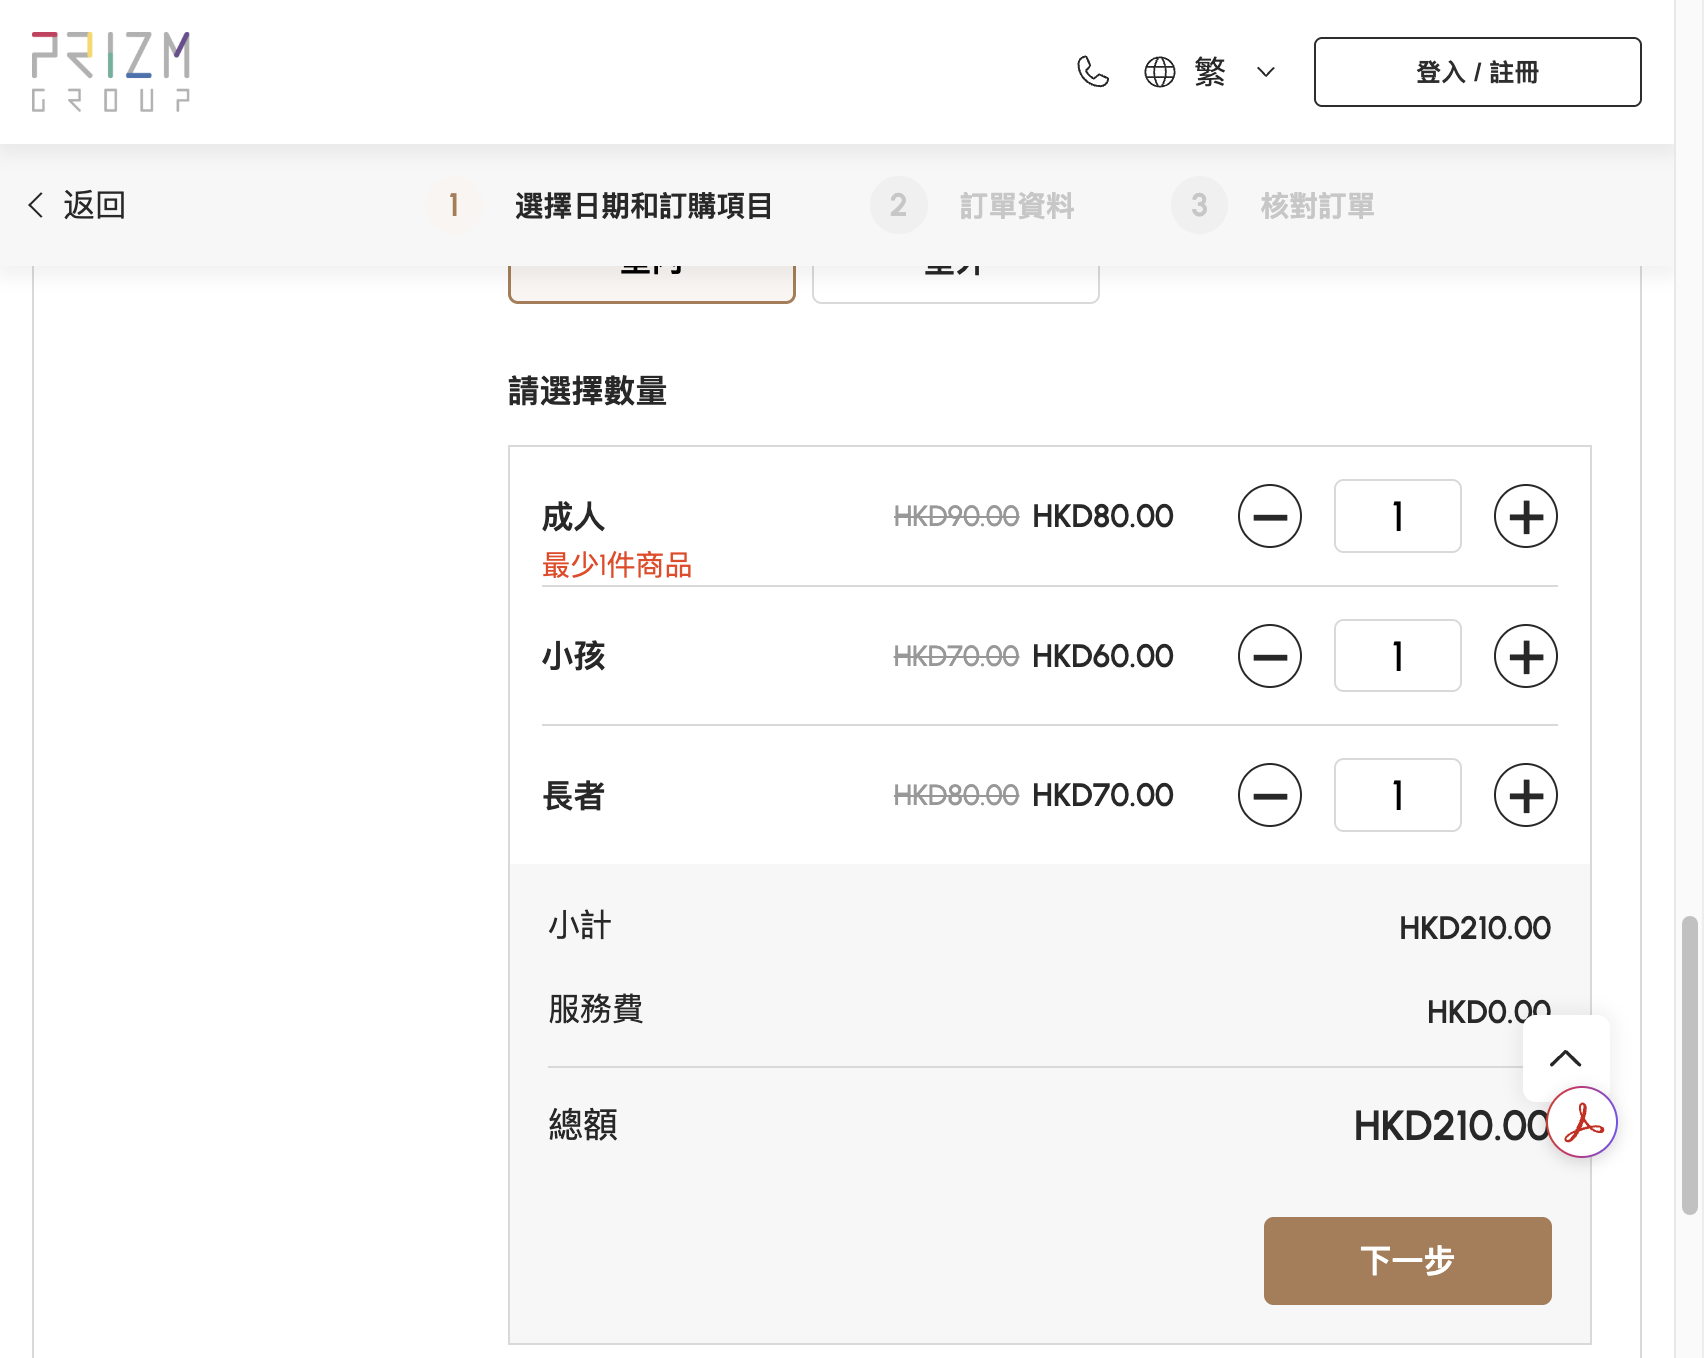Click the 小孩 original price HKD70.00

point(956,656)
